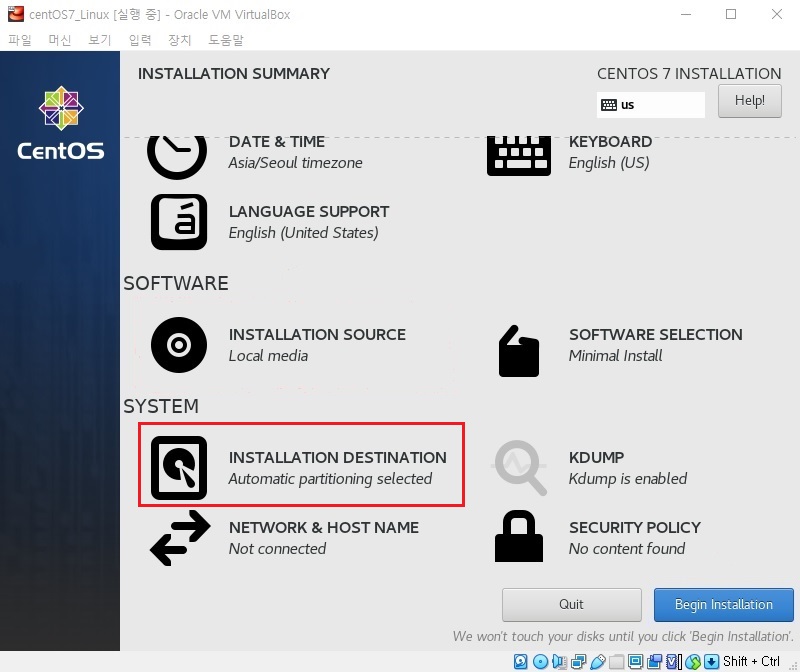Open the 파일 menu
800x672 pixels.
click(x=20, y=40)
